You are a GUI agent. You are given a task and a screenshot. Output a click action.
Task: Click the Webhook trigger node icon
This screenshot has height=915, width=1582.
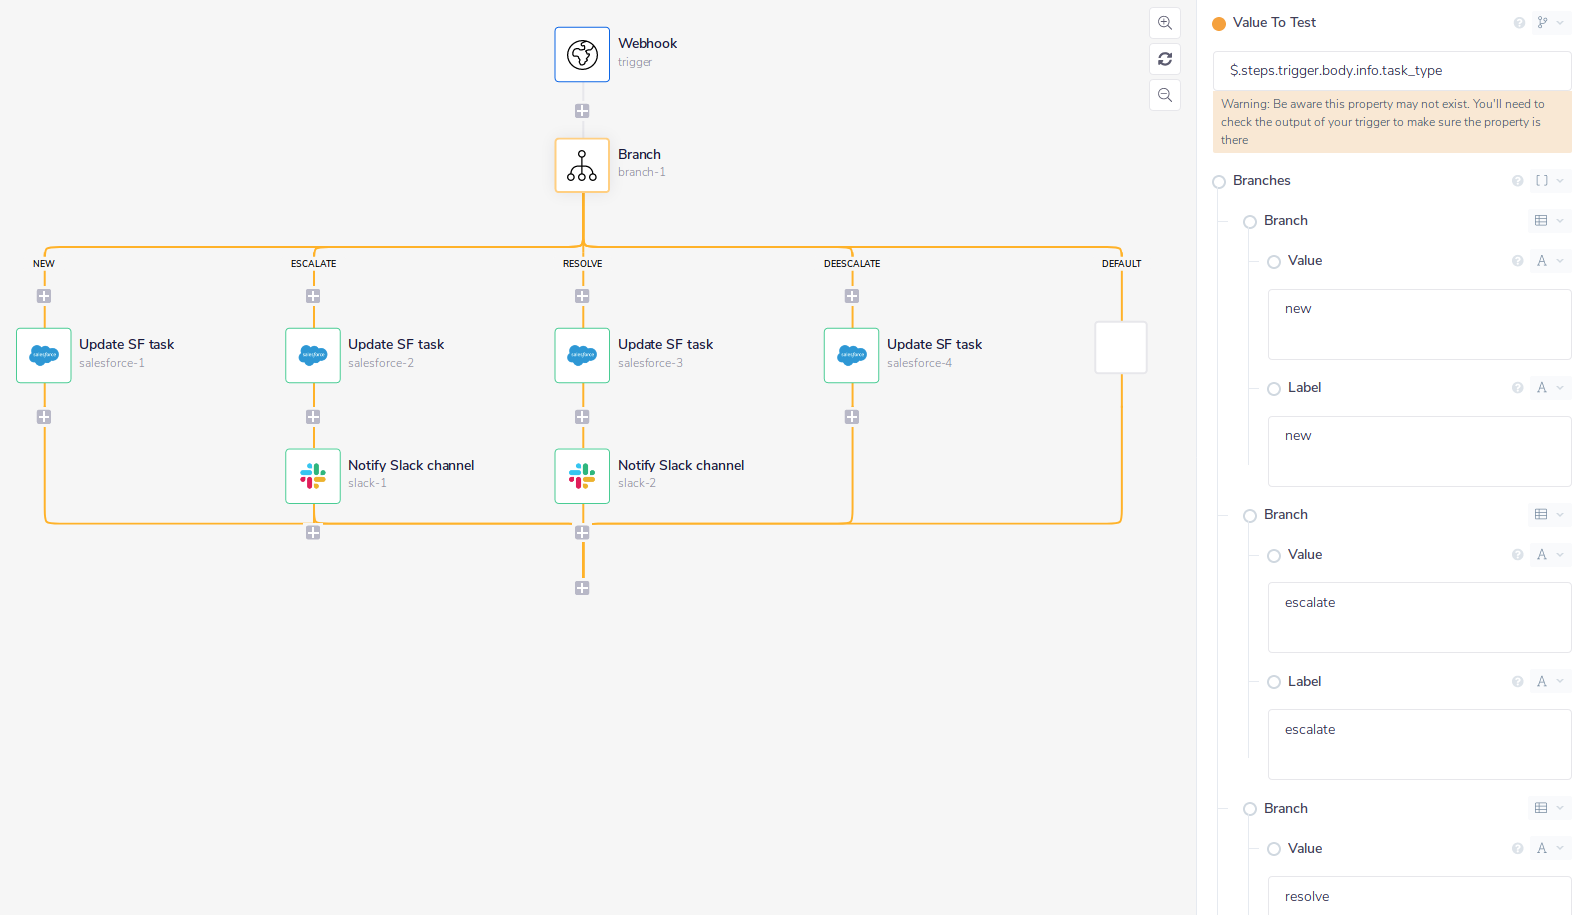[x=582, y=54]
